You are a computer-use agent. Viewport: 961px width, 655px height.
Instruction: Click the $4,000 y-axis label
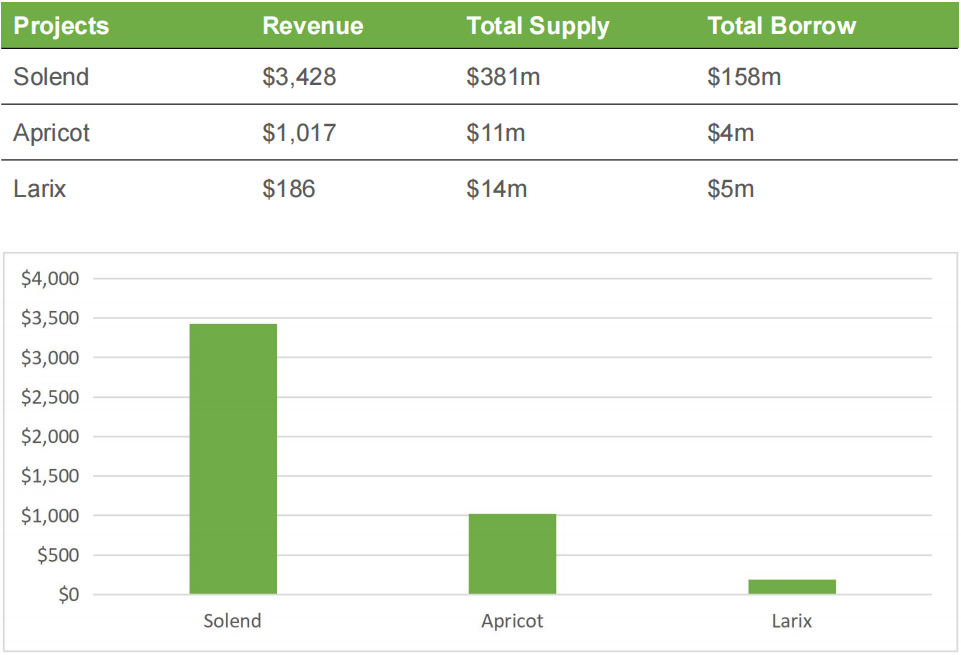tap(50, 279)
